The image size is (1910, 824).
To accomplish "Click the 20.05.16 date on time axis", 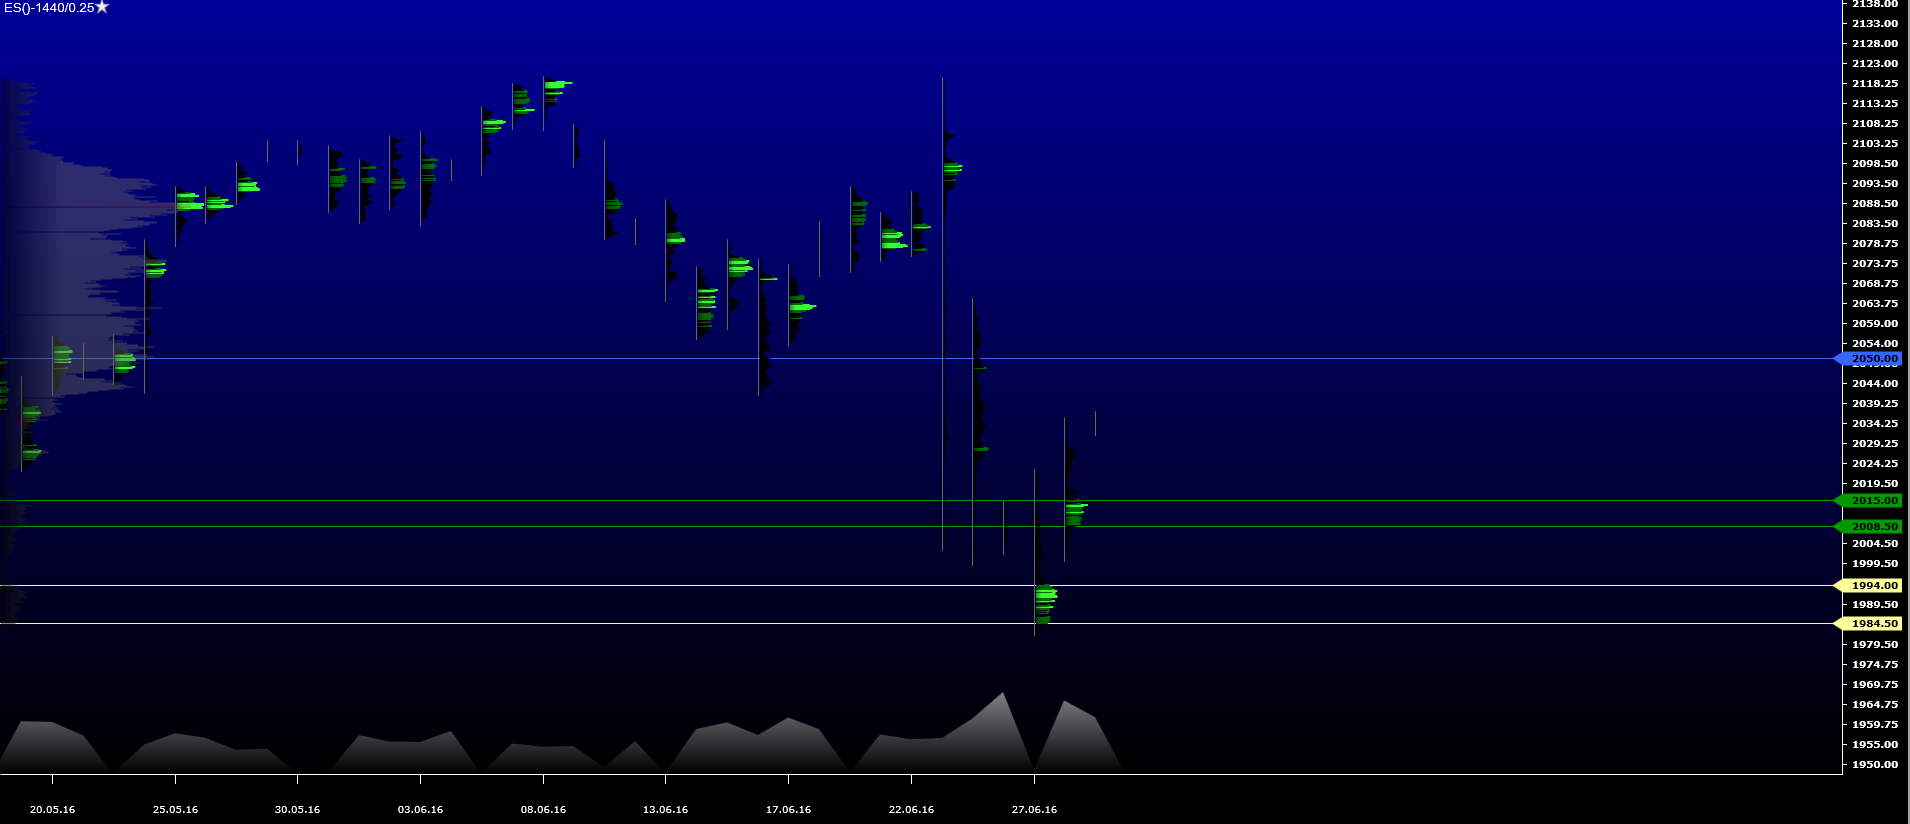I will pos(52,810).
